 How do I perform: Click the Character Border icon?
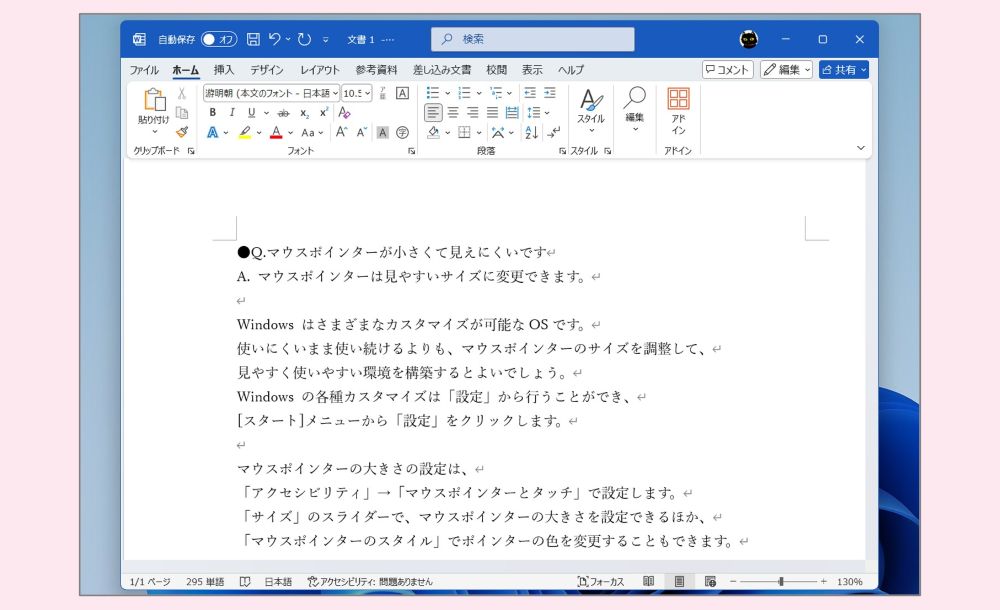tap(402, 93)
